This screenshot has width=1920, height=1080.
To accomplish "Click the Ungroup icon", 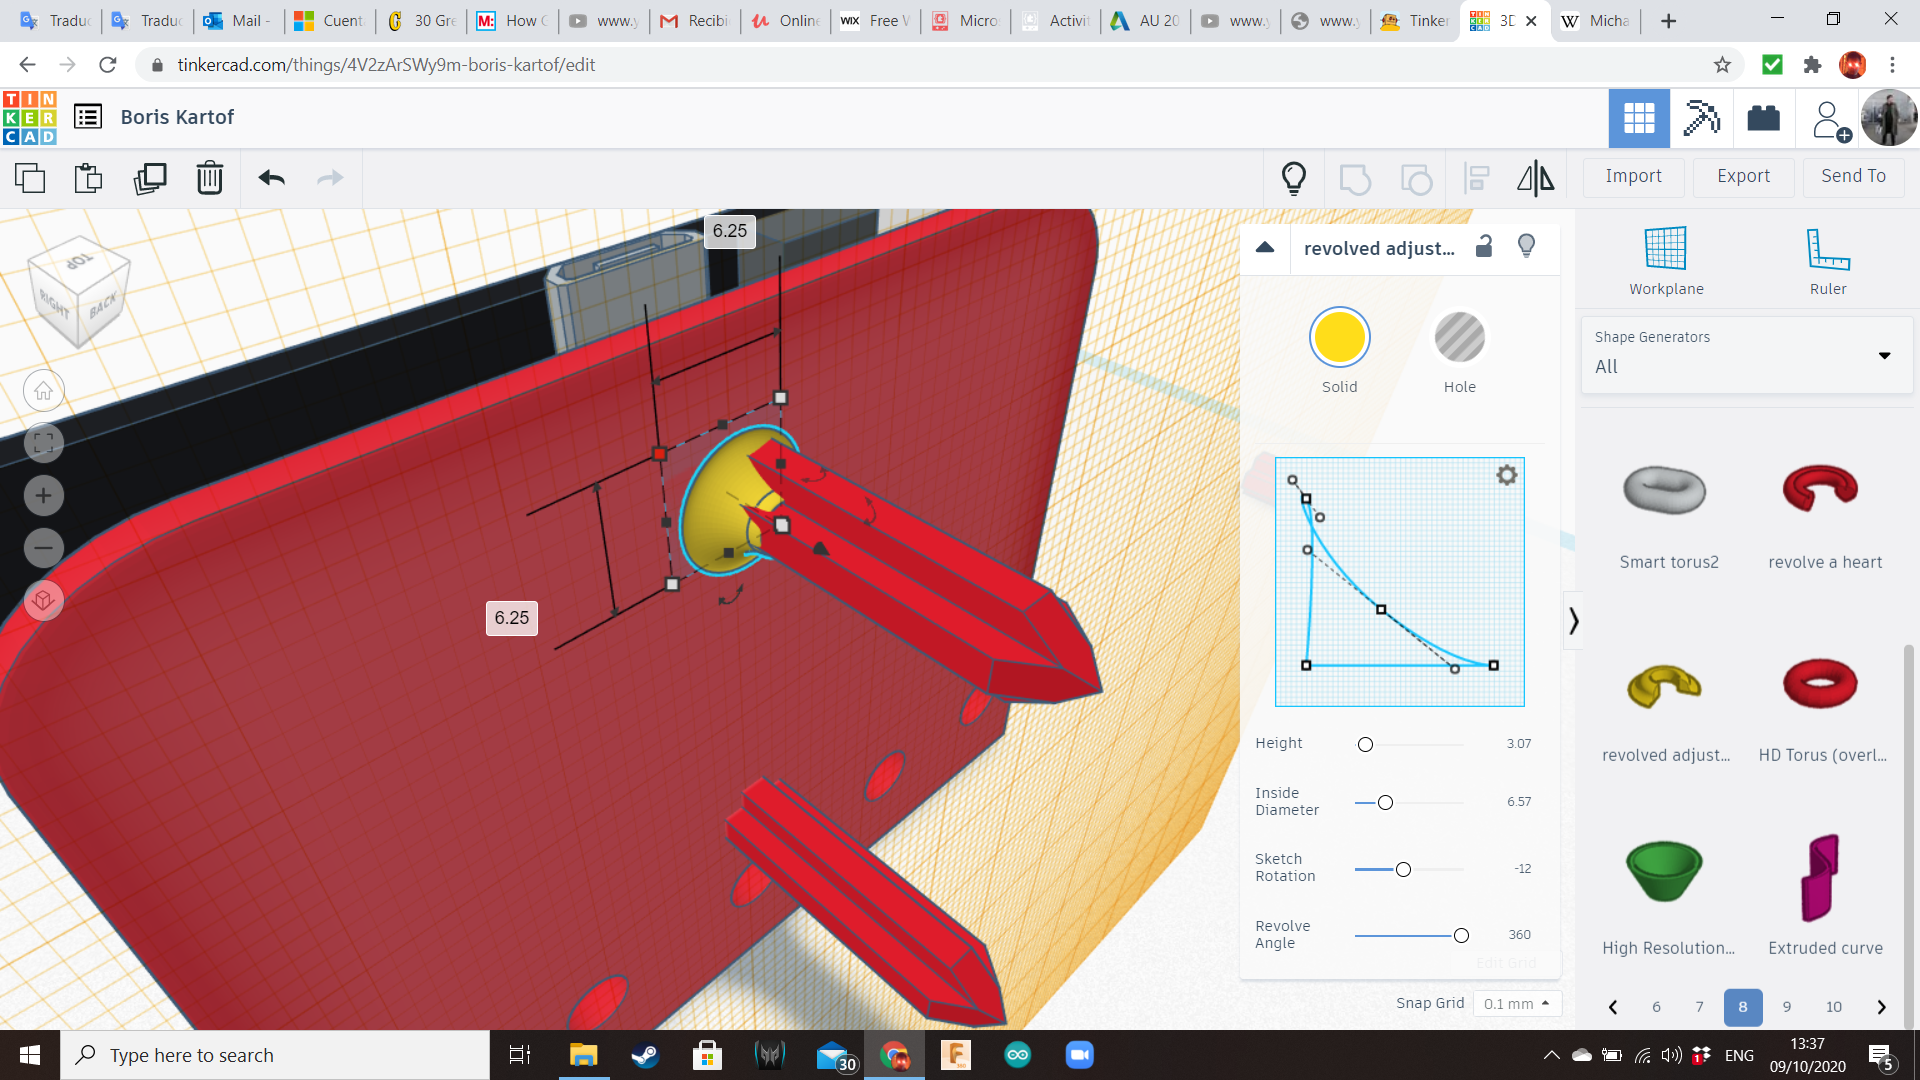I will pos(1416,178).
